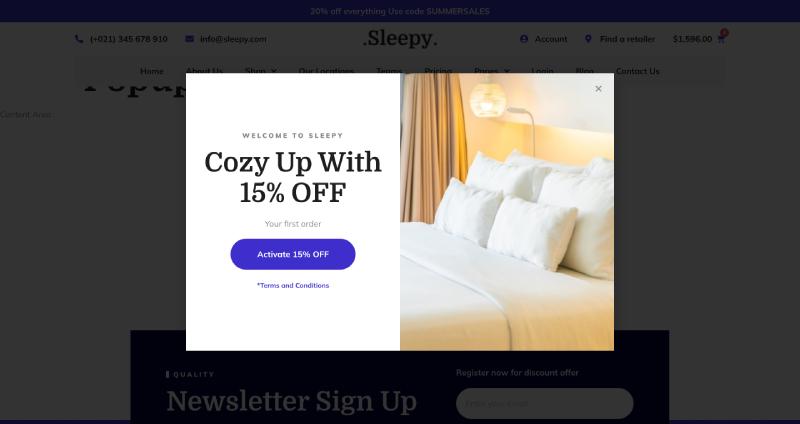The height and width of the screenshot is (424, 800).
Task: Click the info@sleepy.com email link
Action: coord(233,39)
